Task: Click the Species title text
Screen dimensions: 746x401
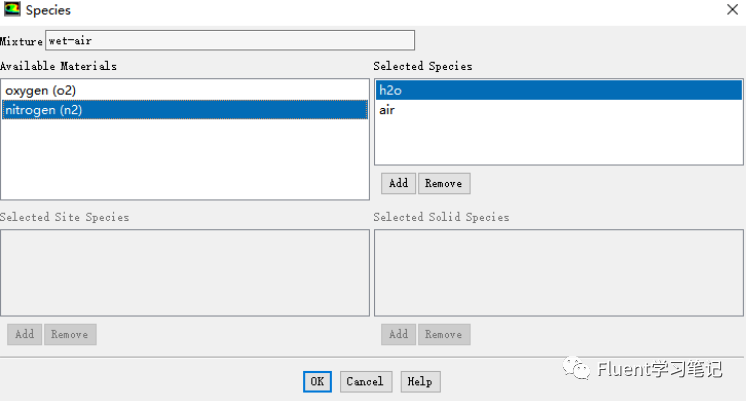Action: pos(48,10)
